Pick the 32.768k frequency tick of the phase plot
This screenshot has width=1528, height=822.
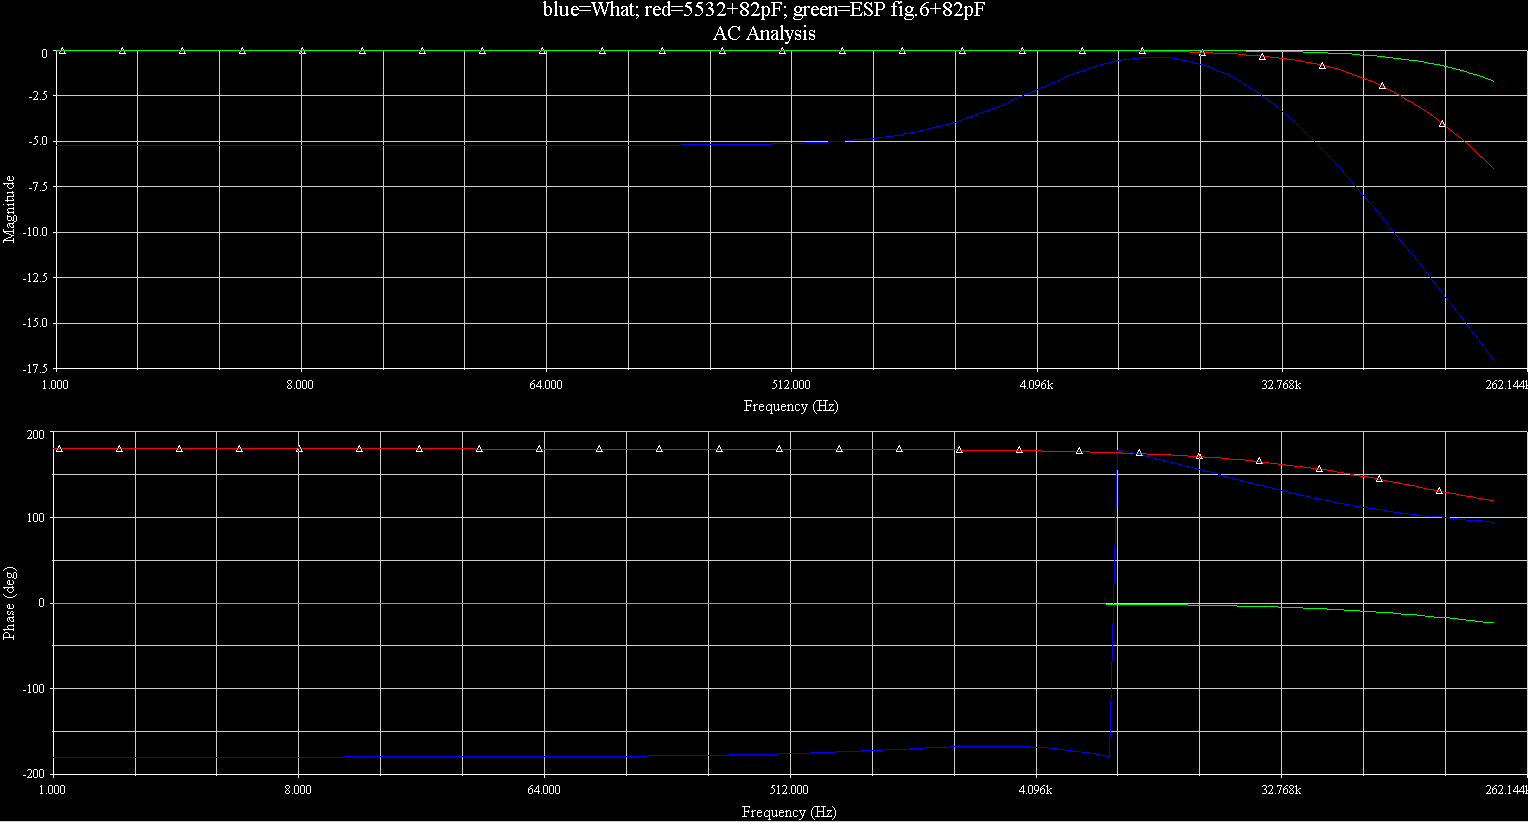(1281, 790)
